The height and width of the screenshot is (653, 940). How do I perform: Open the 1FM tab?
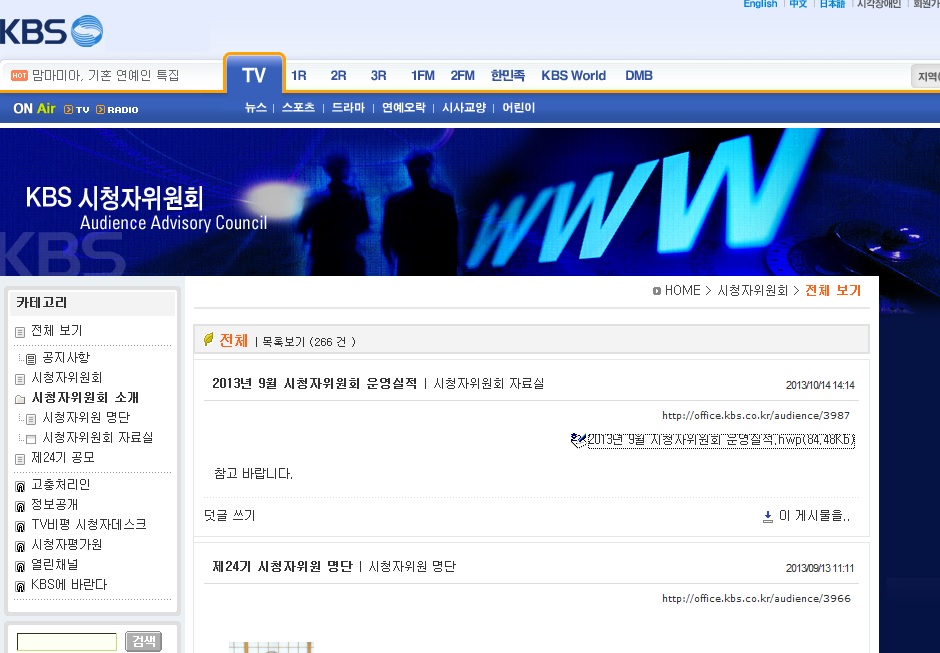point(423,76)
